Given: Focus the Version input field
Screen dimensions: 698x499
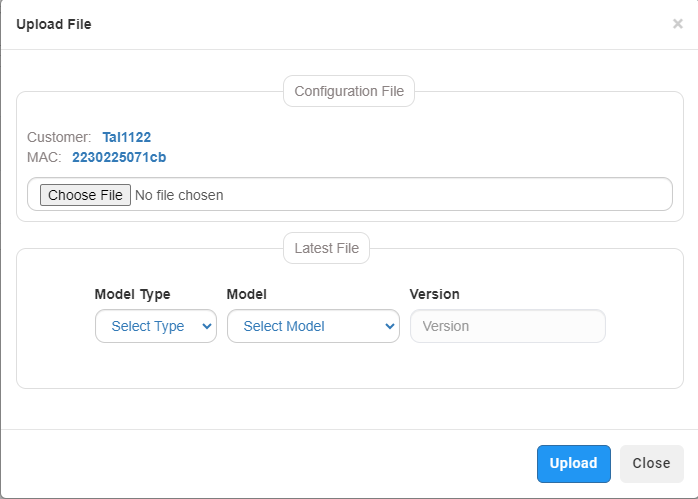Looking at the screenshot, I should click(507, 326).
